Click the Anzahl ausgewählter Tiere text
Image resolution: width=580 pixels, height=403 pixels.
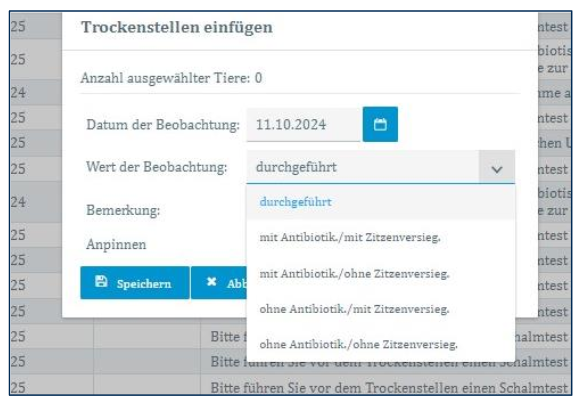(171, 78)
